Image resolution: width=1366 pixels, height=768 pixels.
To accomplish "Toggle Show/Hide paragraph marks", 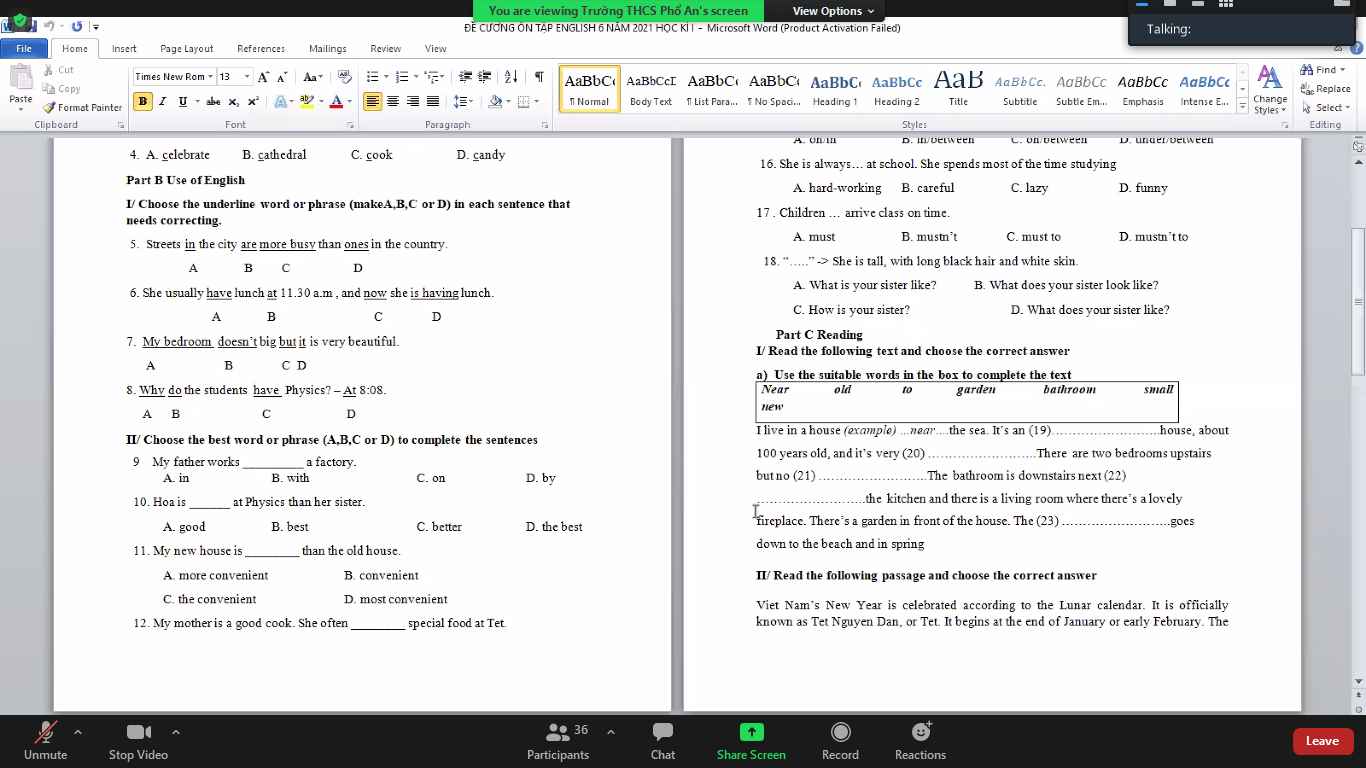I will click(539, 77).
